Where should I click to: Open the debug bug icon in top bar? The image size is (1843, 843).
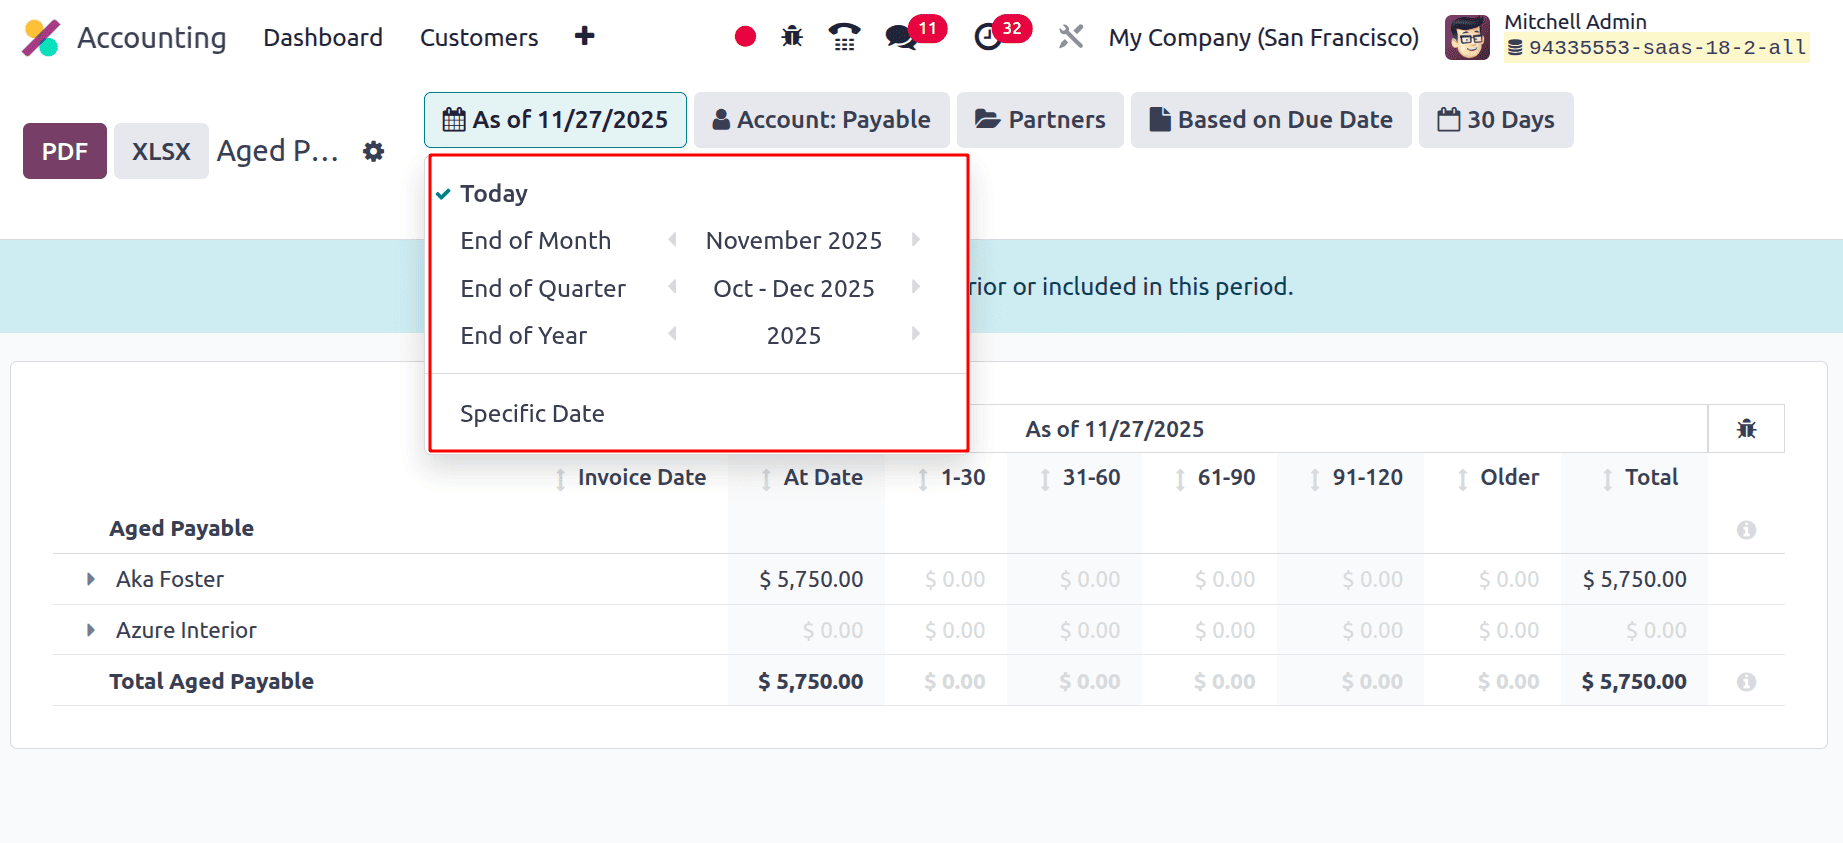tap(792, 37)
